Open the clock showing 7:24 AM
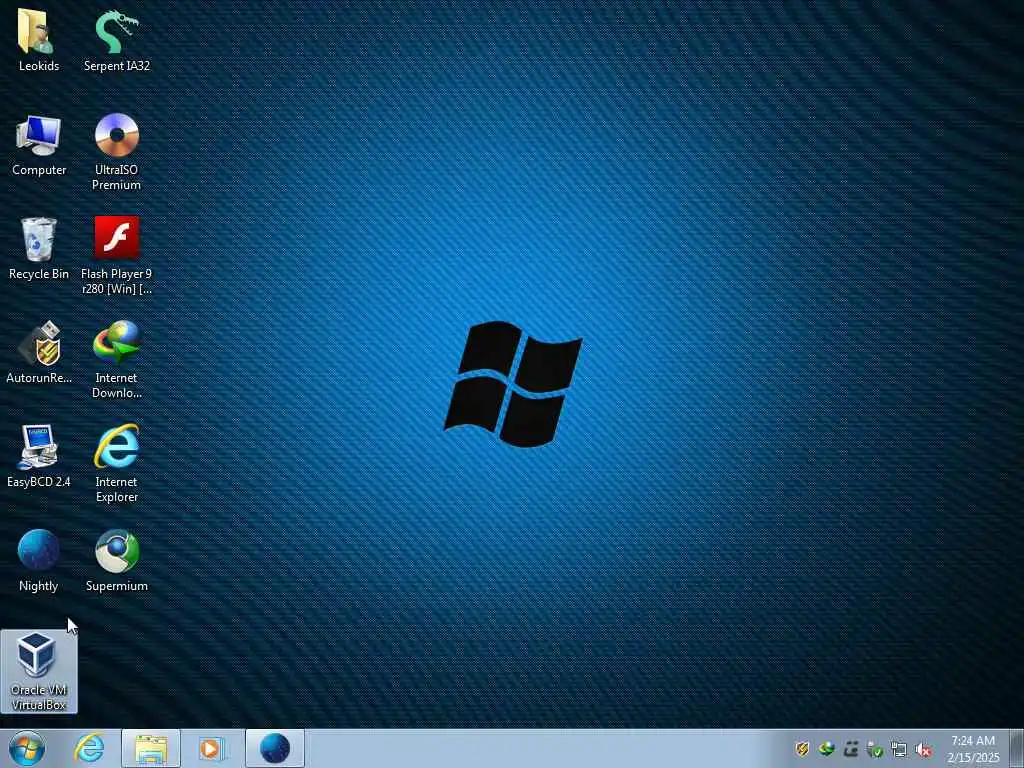This screenshot has width=1024, height=768. pos(973,749)
